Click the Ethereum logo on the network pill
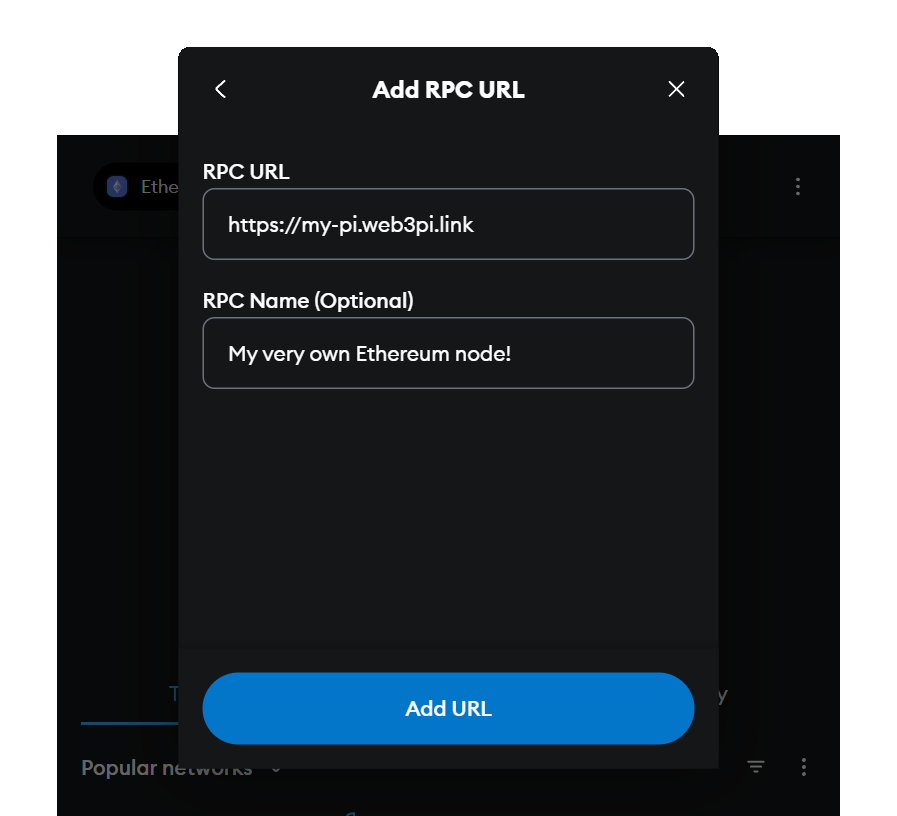This screenshot has height=816, width=897. [x=117, y=186]
